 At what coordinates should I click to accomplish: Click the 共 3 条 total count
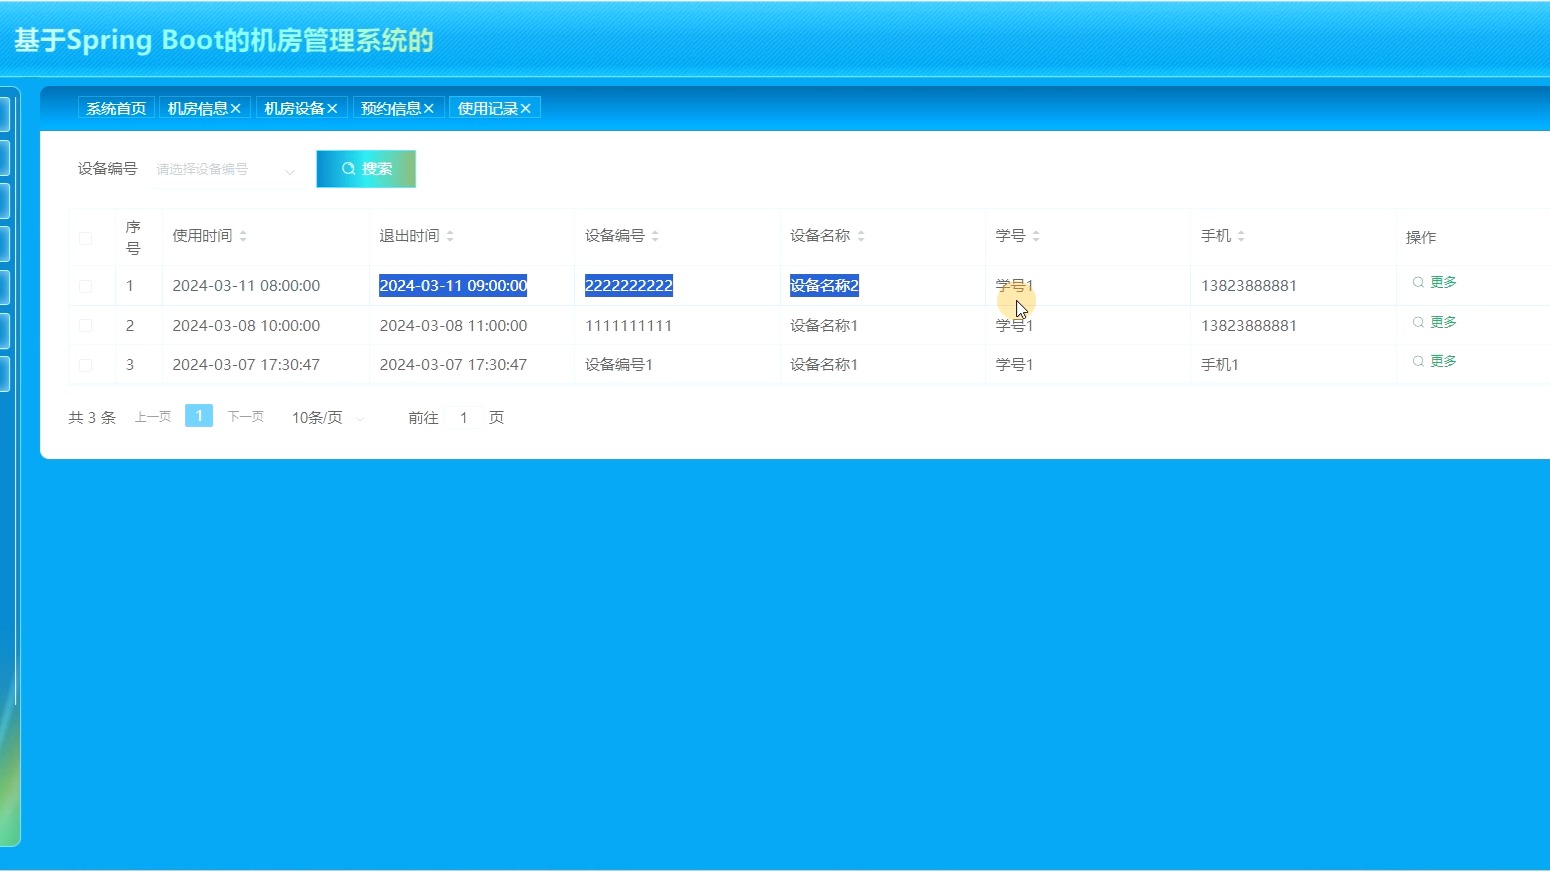(92, 418)
